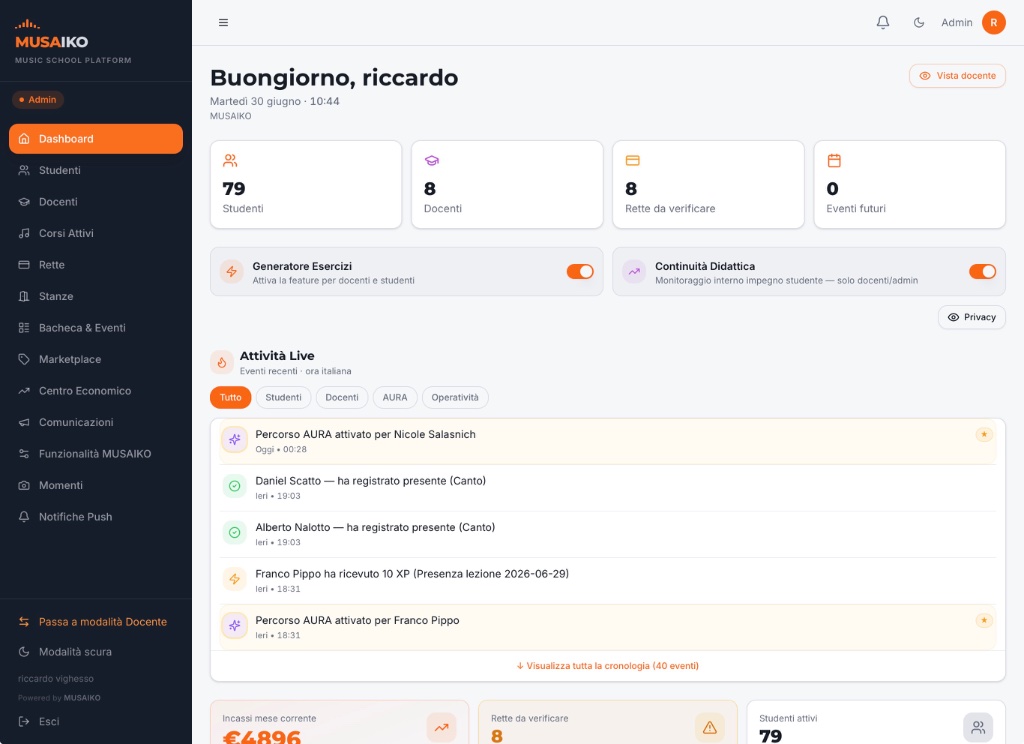The image size is (1024, 744).
Task: Open Corsi Attivi in sidebar
Action: (x=96, y=233)
